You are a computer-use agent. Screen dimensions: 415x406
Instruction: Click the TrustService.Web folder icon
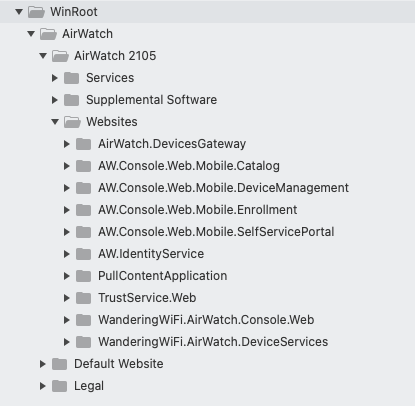click(83, 298)
